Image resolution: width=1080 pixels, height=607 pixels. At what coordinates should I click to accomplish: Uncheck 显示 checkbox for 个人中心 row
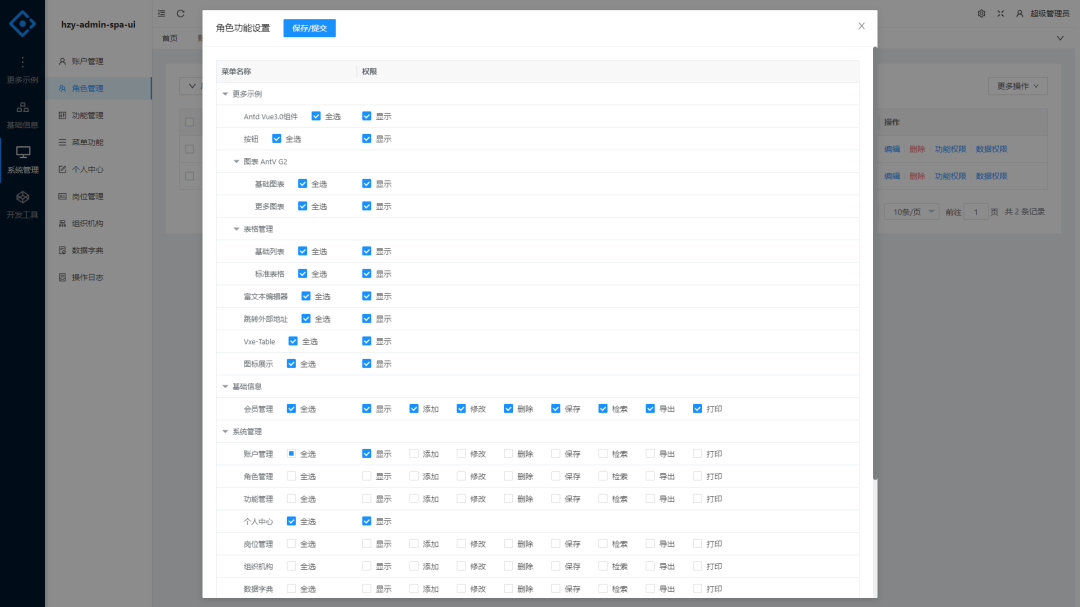[x=366, y=521]
